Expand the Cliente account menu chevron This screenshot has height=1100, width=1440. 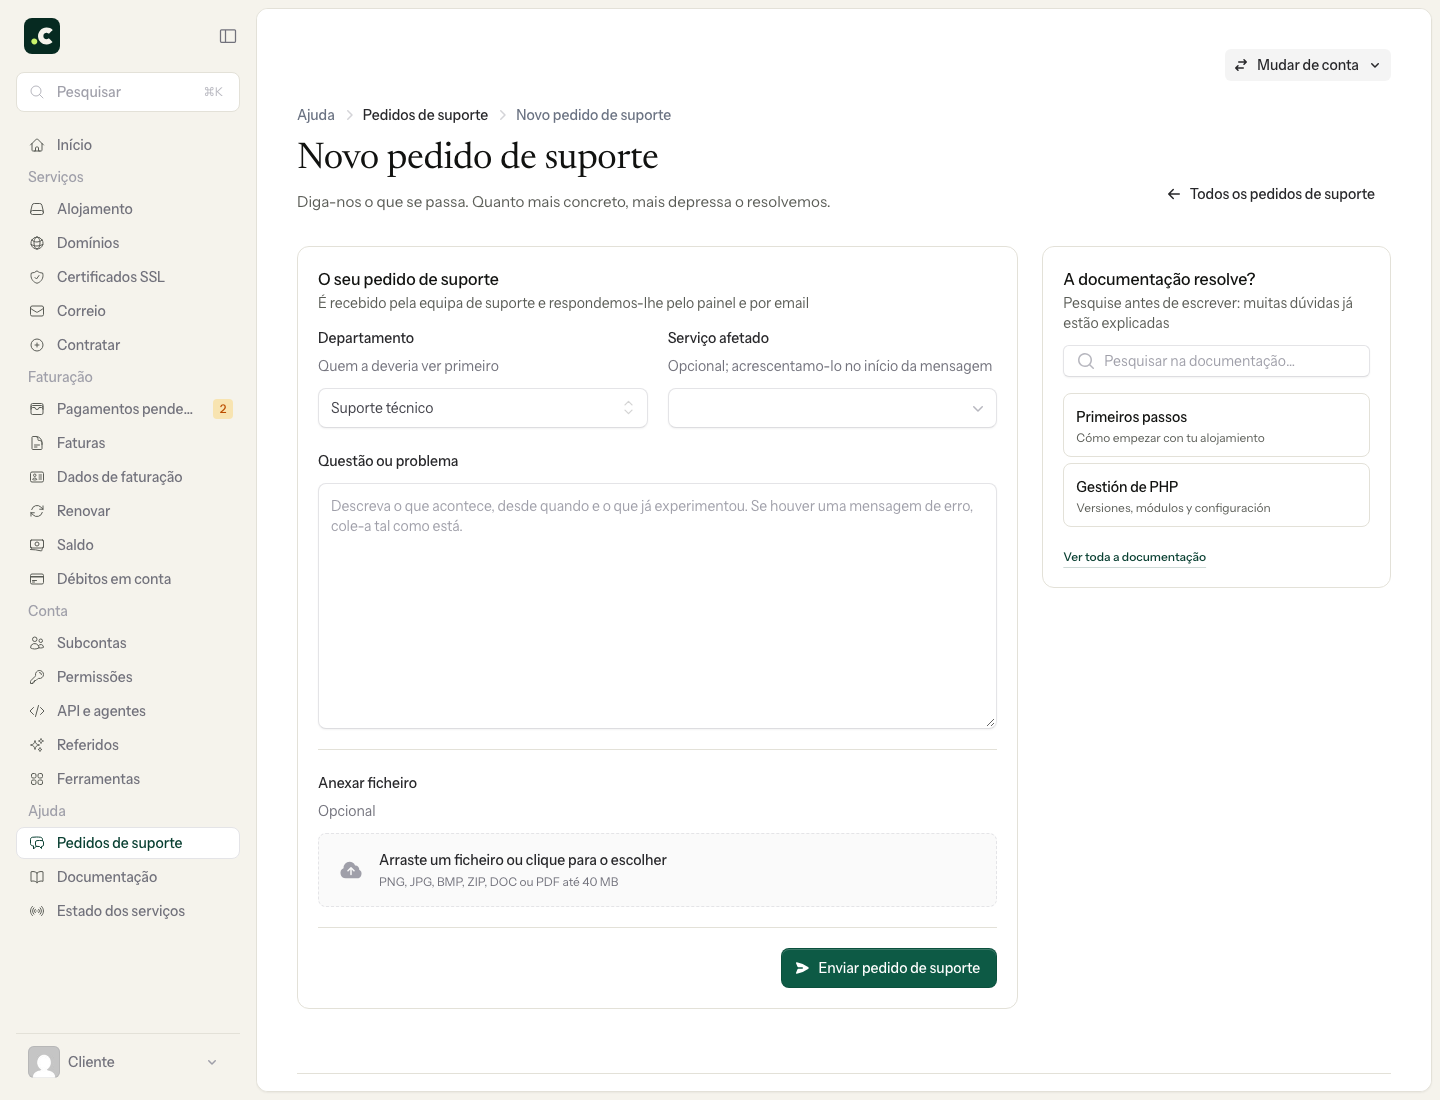pyautogui.click(x=212, y=1062)
